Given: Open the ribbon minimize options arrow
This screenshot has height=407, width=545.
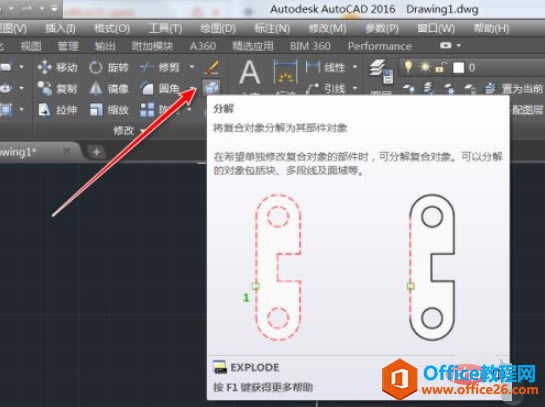Looking at the screenshot, I should point(459,46).
